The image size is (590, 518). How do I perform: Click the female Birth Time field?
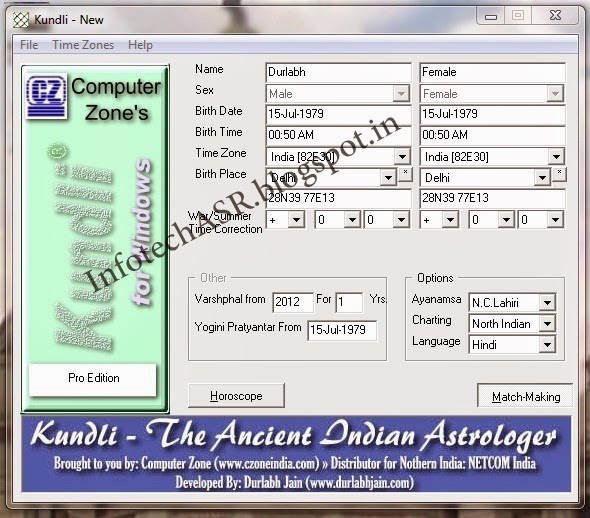[492, 135]
